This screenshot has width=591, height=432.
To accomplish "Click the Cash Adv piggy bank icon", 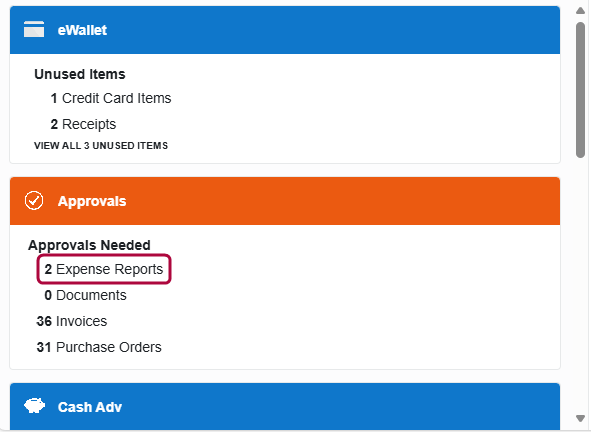I will pyautogui.click(x=34, y=406).
